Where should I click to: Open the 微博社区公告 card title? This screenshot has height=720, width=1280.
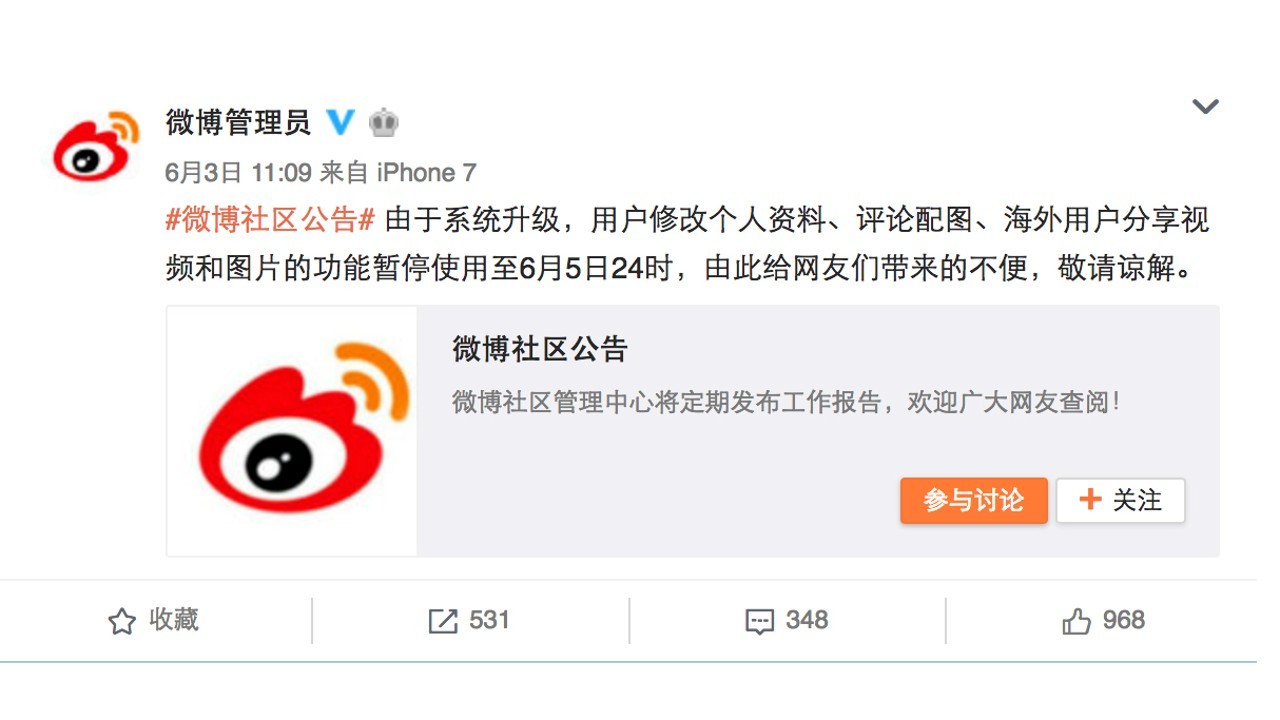click(539, 349)
